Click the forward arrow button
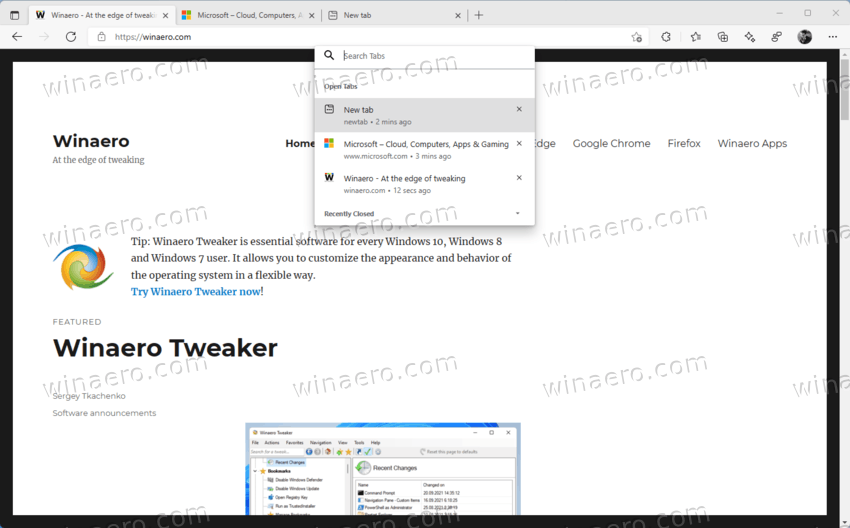 tap(44, 37)
